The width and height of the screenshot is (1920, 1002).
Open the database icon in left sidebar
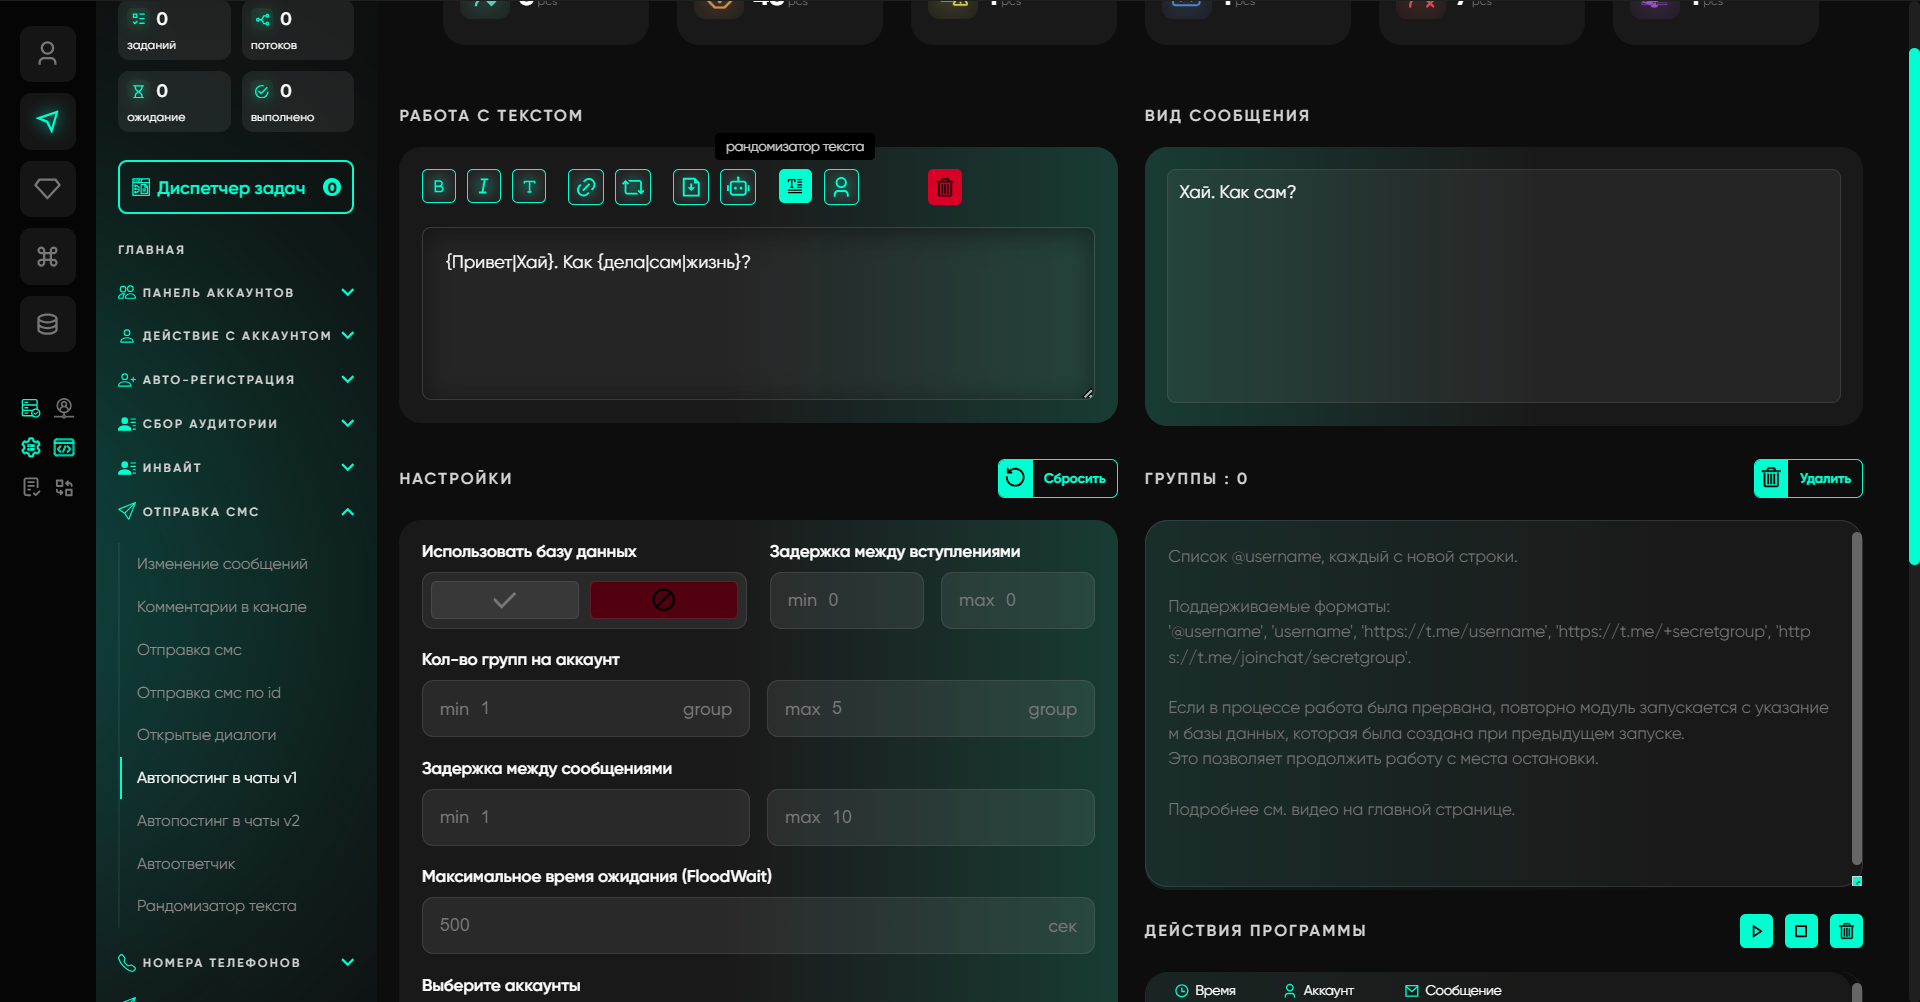tap(47, 324)
